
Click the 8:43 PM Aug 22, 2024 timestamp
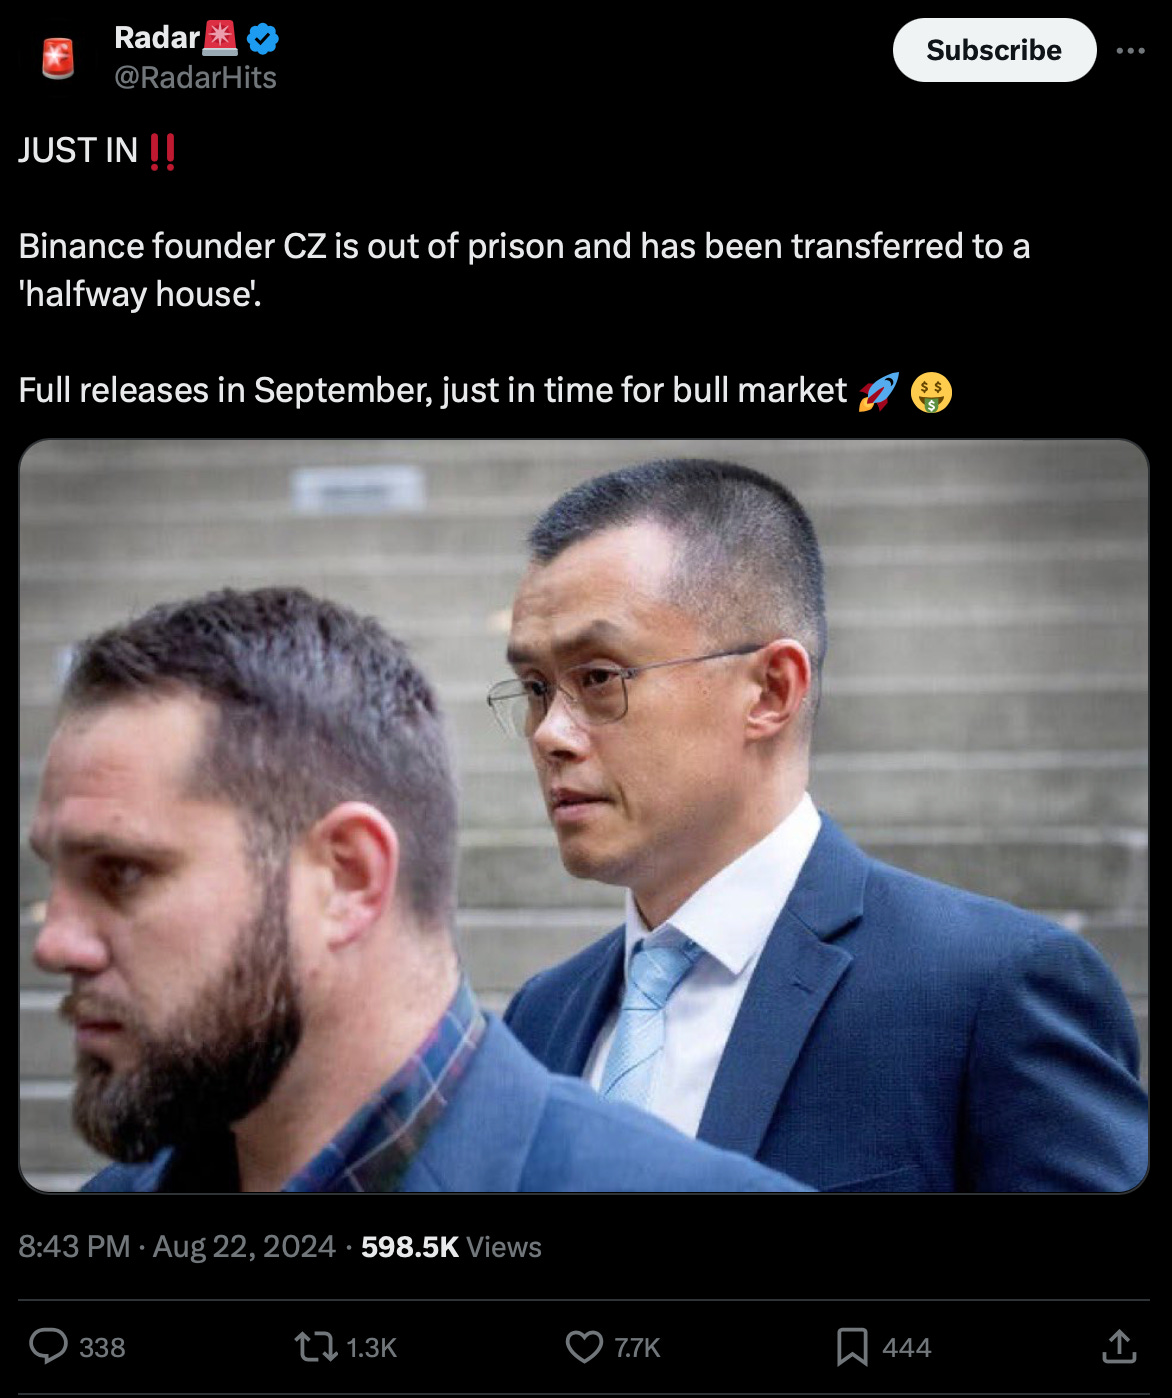[177, 1247]
